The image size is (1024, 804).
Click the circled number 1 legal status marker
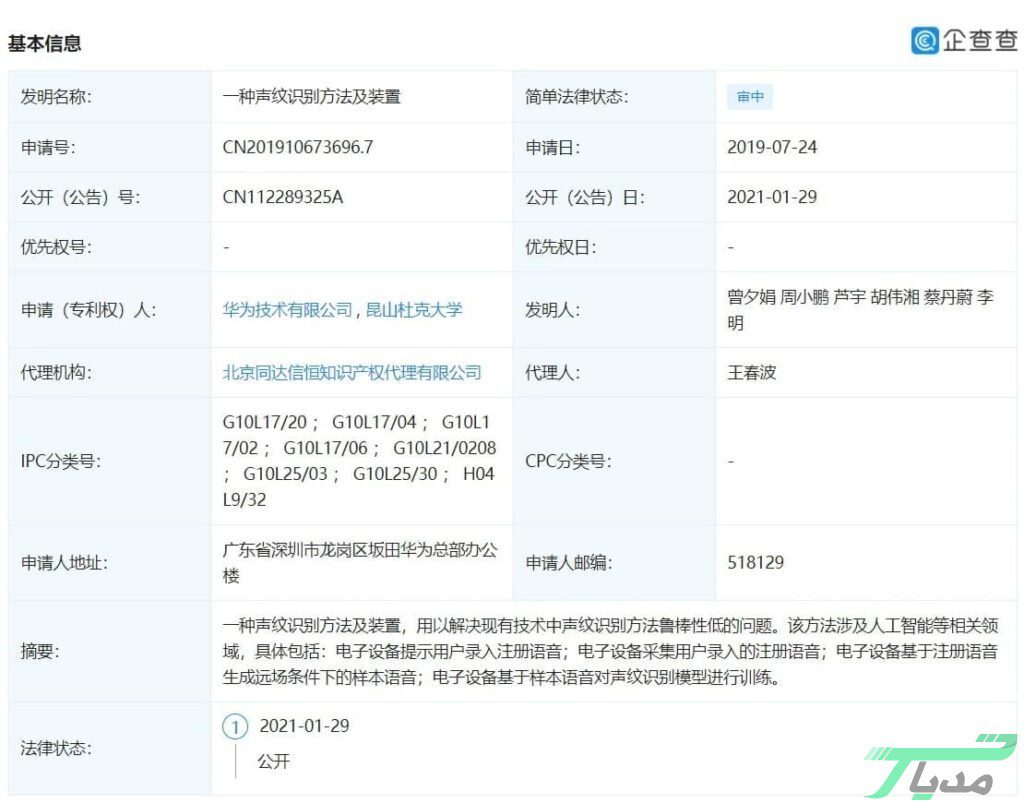[235, 727]
